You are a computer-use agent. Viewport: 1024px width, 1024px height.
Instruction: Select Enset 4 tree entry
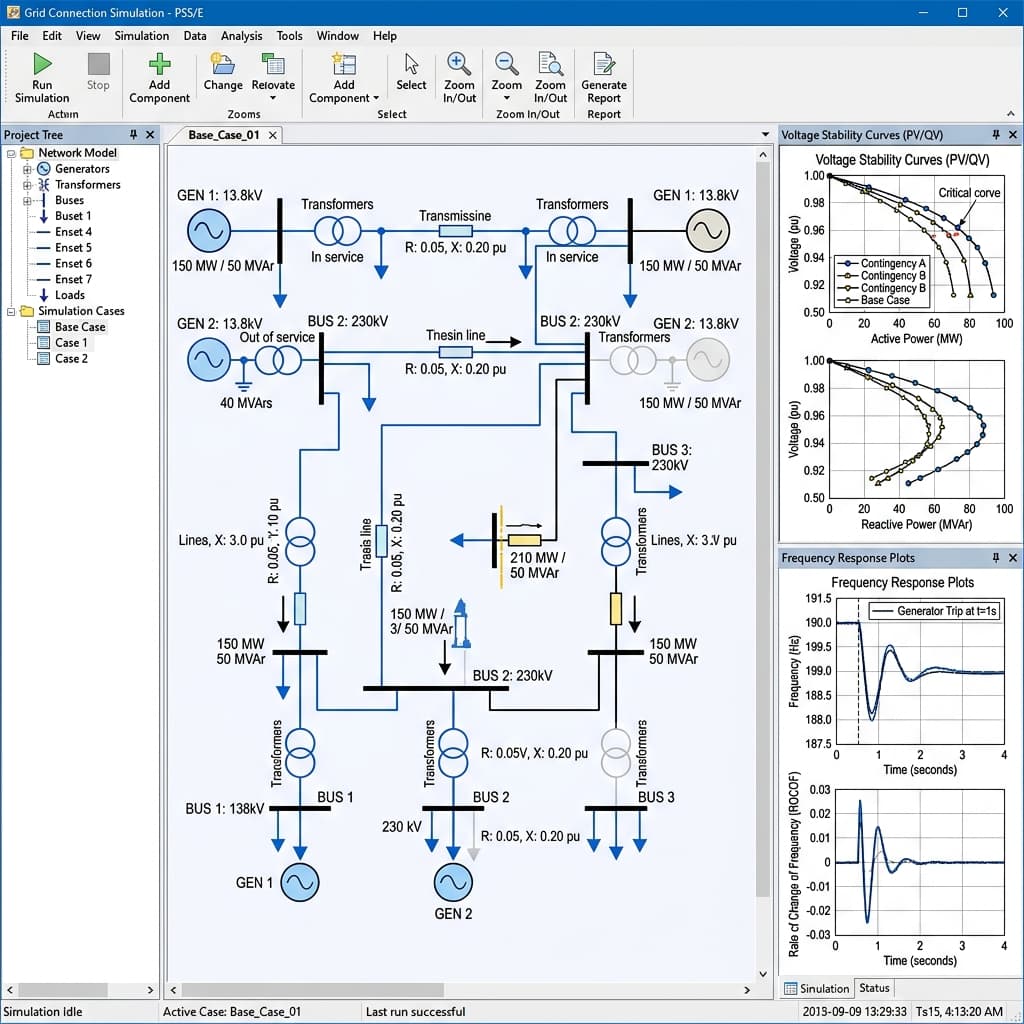click(x=73, y=232)
